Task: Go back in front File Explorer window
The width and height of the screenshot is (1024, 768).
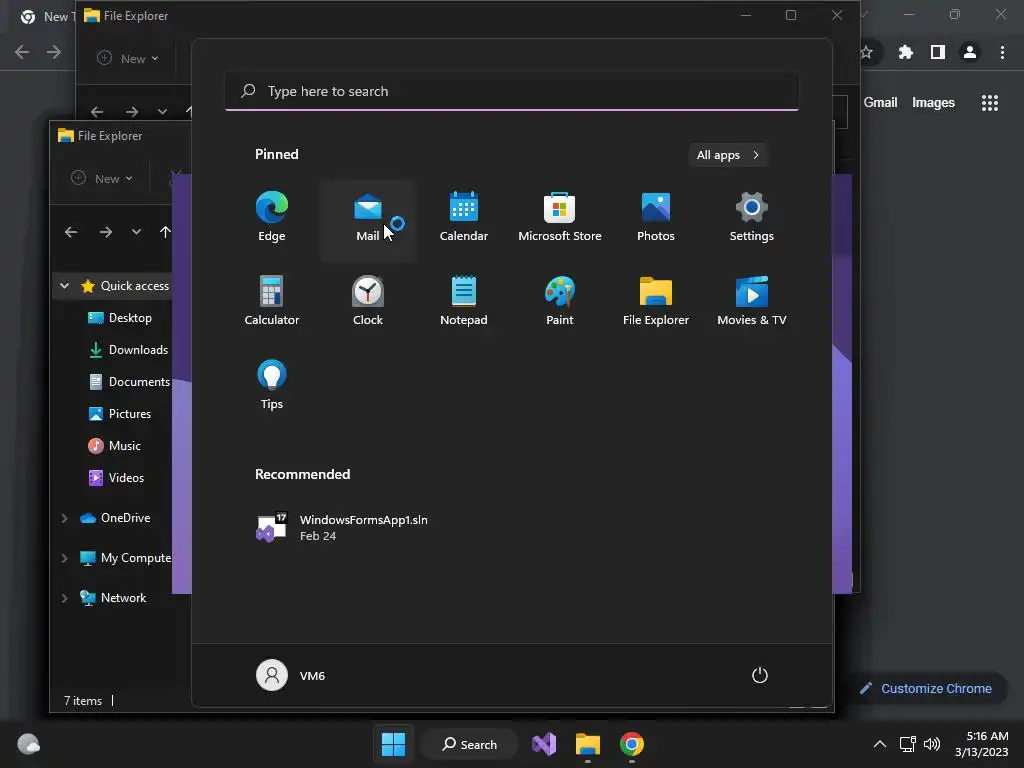Action: pos(71,232)
